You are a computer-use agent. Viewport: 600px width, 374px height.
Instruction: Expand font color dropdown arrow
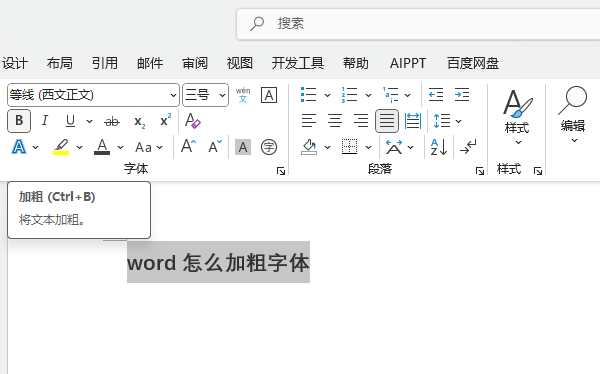(x=121, y=147)
